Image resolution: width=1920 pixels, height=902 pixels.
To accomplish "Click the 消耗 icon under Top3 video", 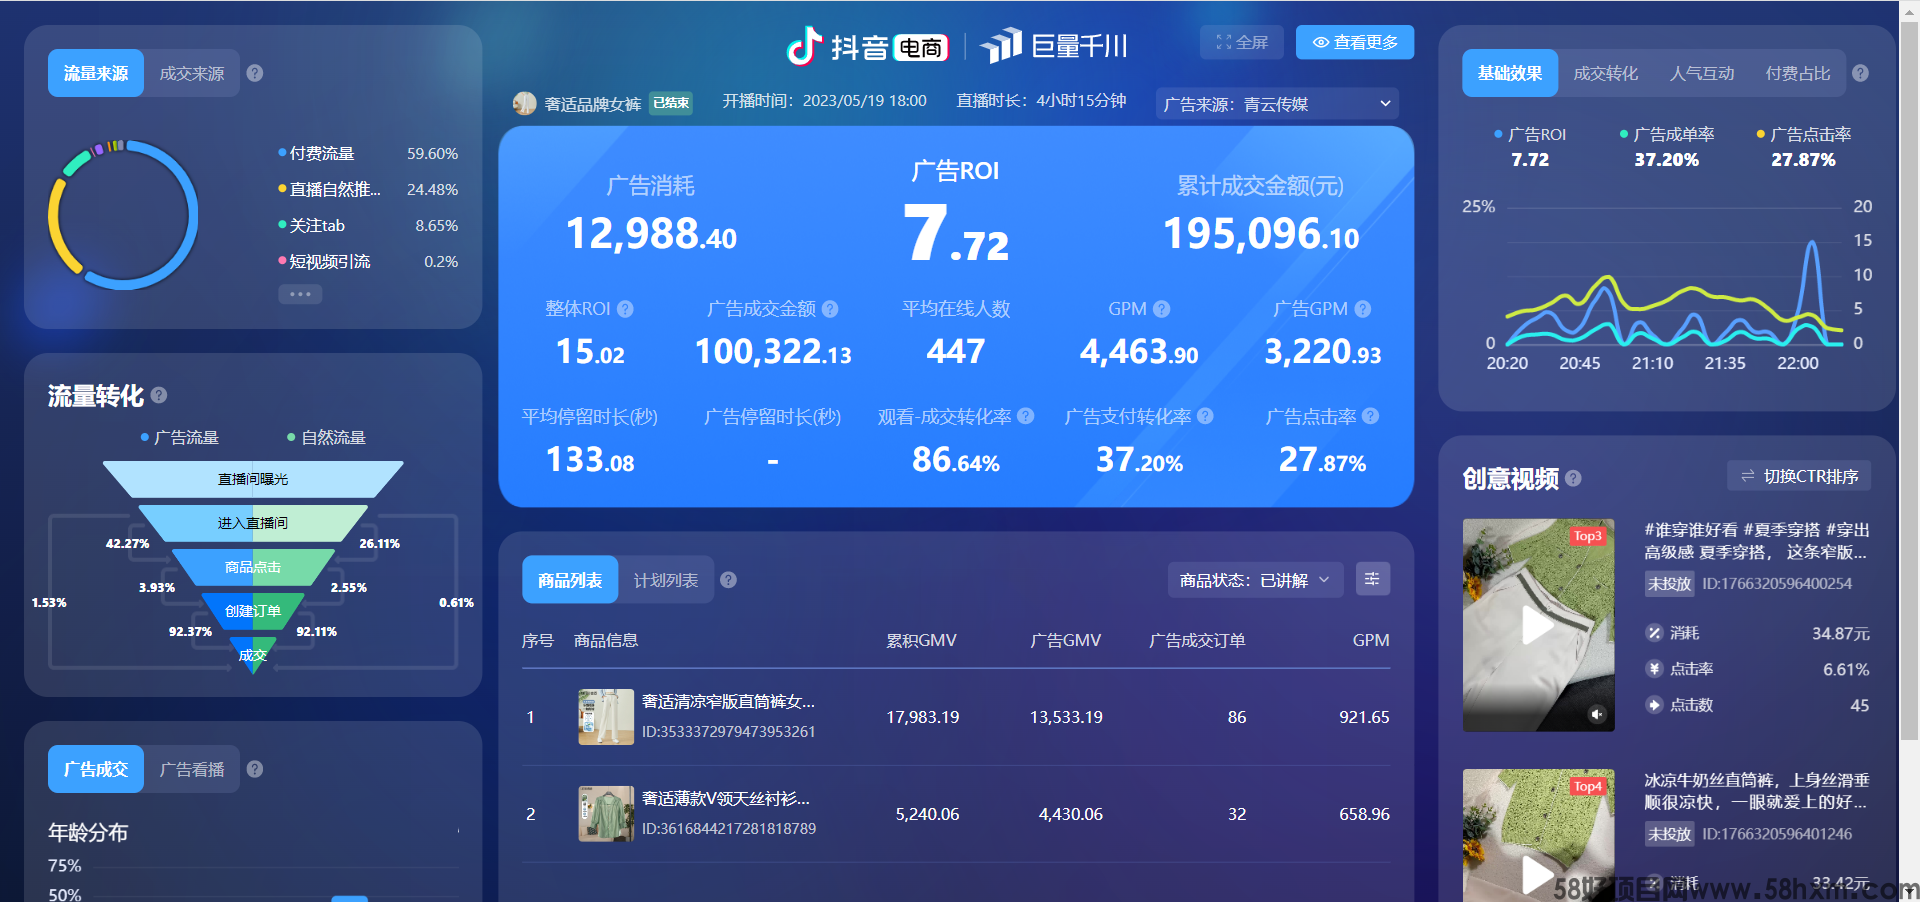I will point(1654,633).
